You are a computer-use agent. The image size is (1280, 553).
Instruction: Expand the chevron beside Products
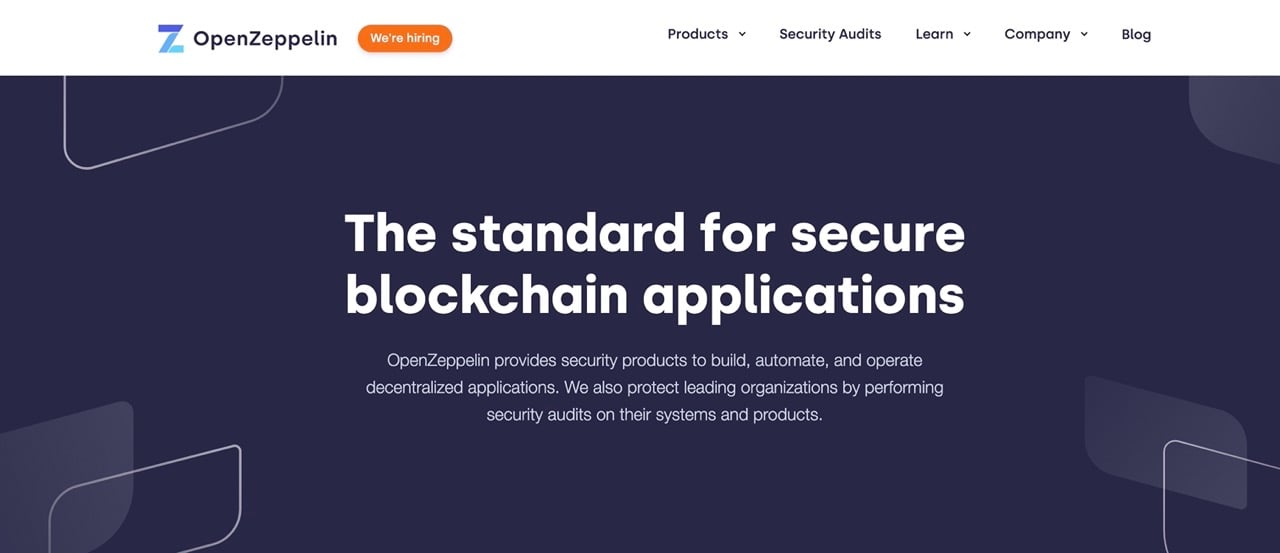click(742, 34)
